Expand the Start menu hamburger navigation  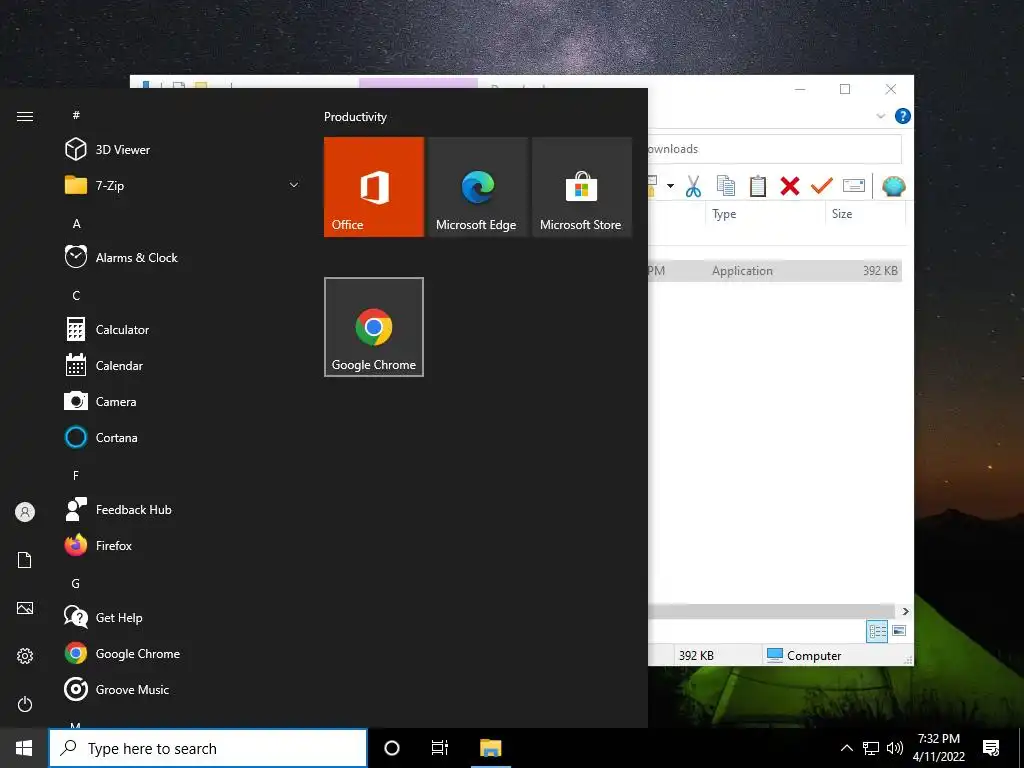[x=25, y=116]
